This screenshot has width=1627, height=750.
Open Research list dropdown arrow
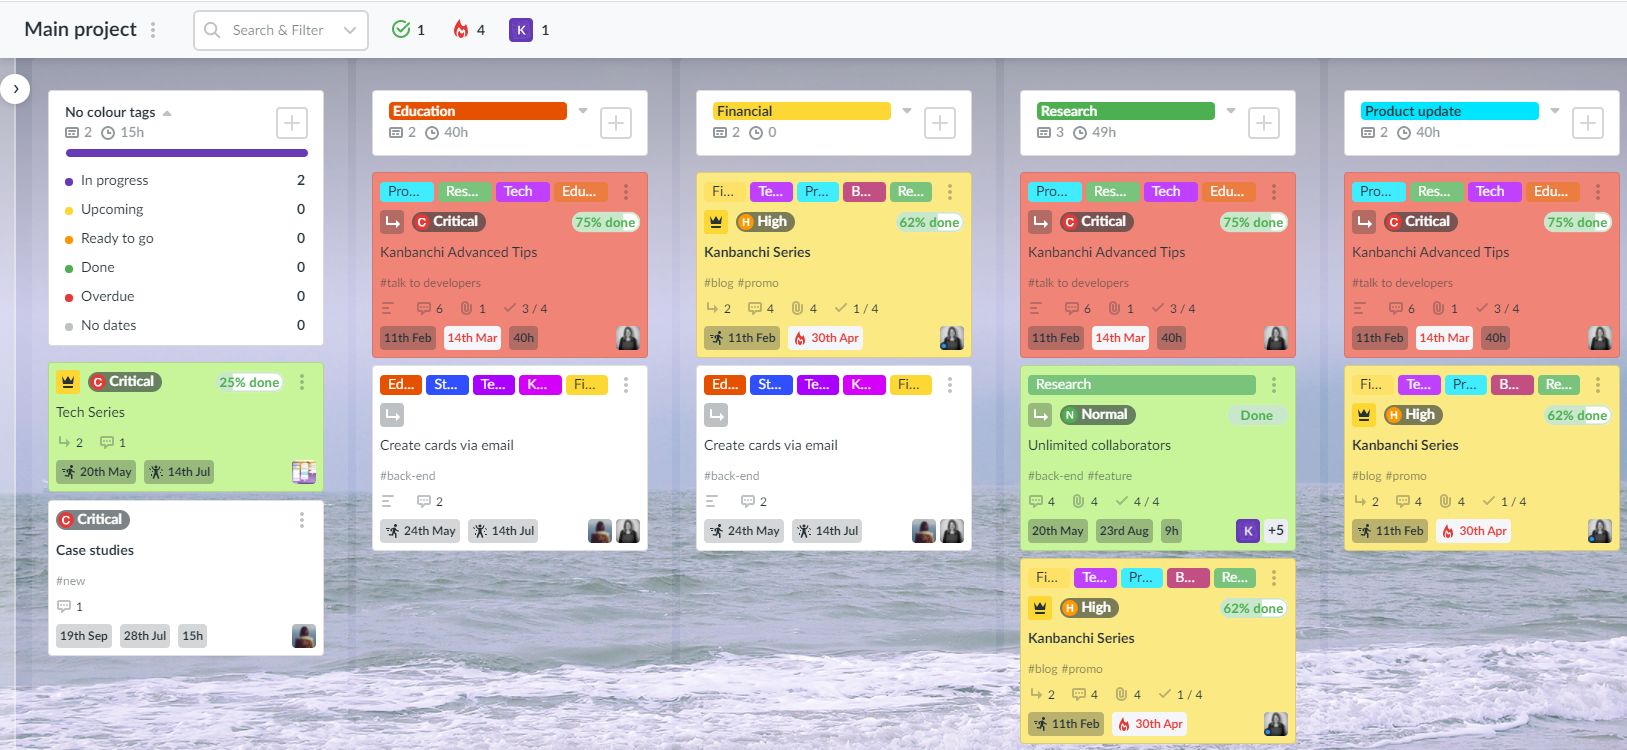[1231, 111]
